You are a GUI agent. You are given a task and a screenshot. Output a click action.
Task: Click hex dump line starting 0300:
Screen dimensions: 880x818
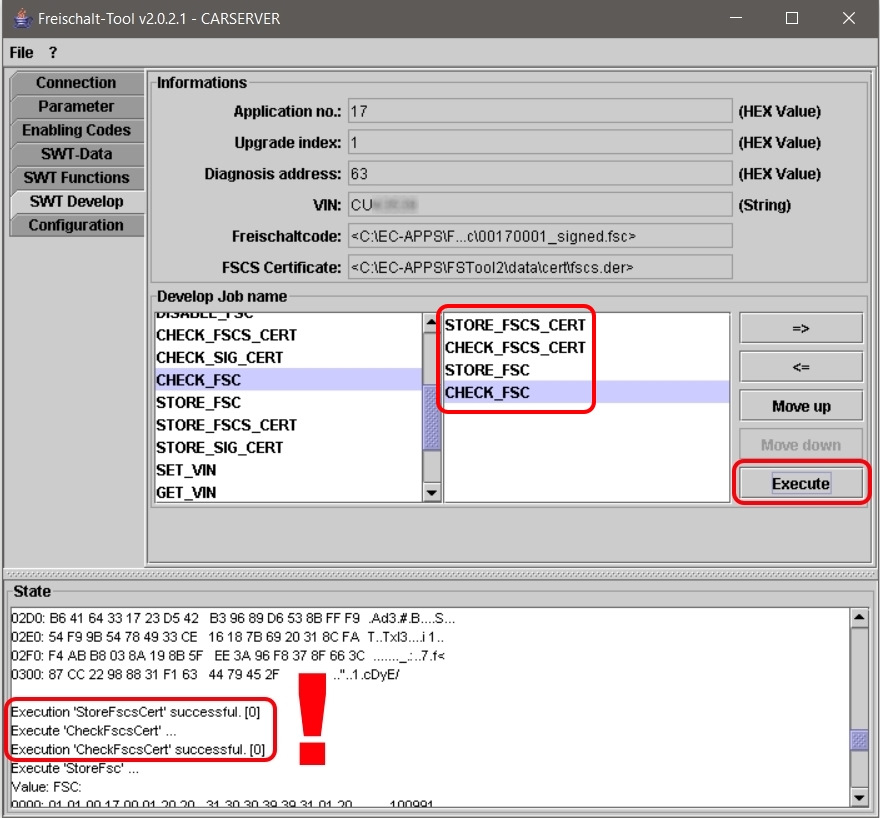pyautogui.click(x=205, y=674)
